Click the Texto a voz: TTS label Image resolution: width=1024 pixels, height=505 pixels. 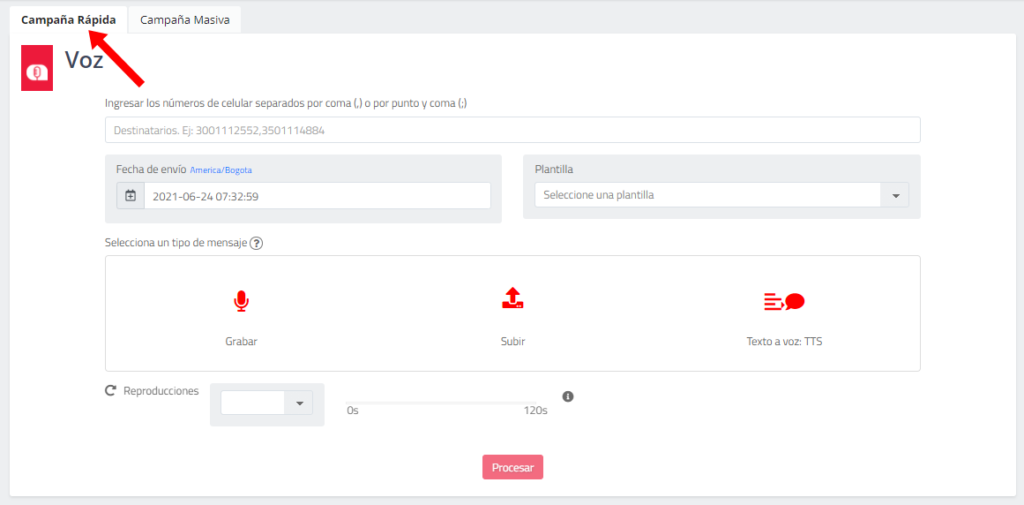click(x=784, y=341)
